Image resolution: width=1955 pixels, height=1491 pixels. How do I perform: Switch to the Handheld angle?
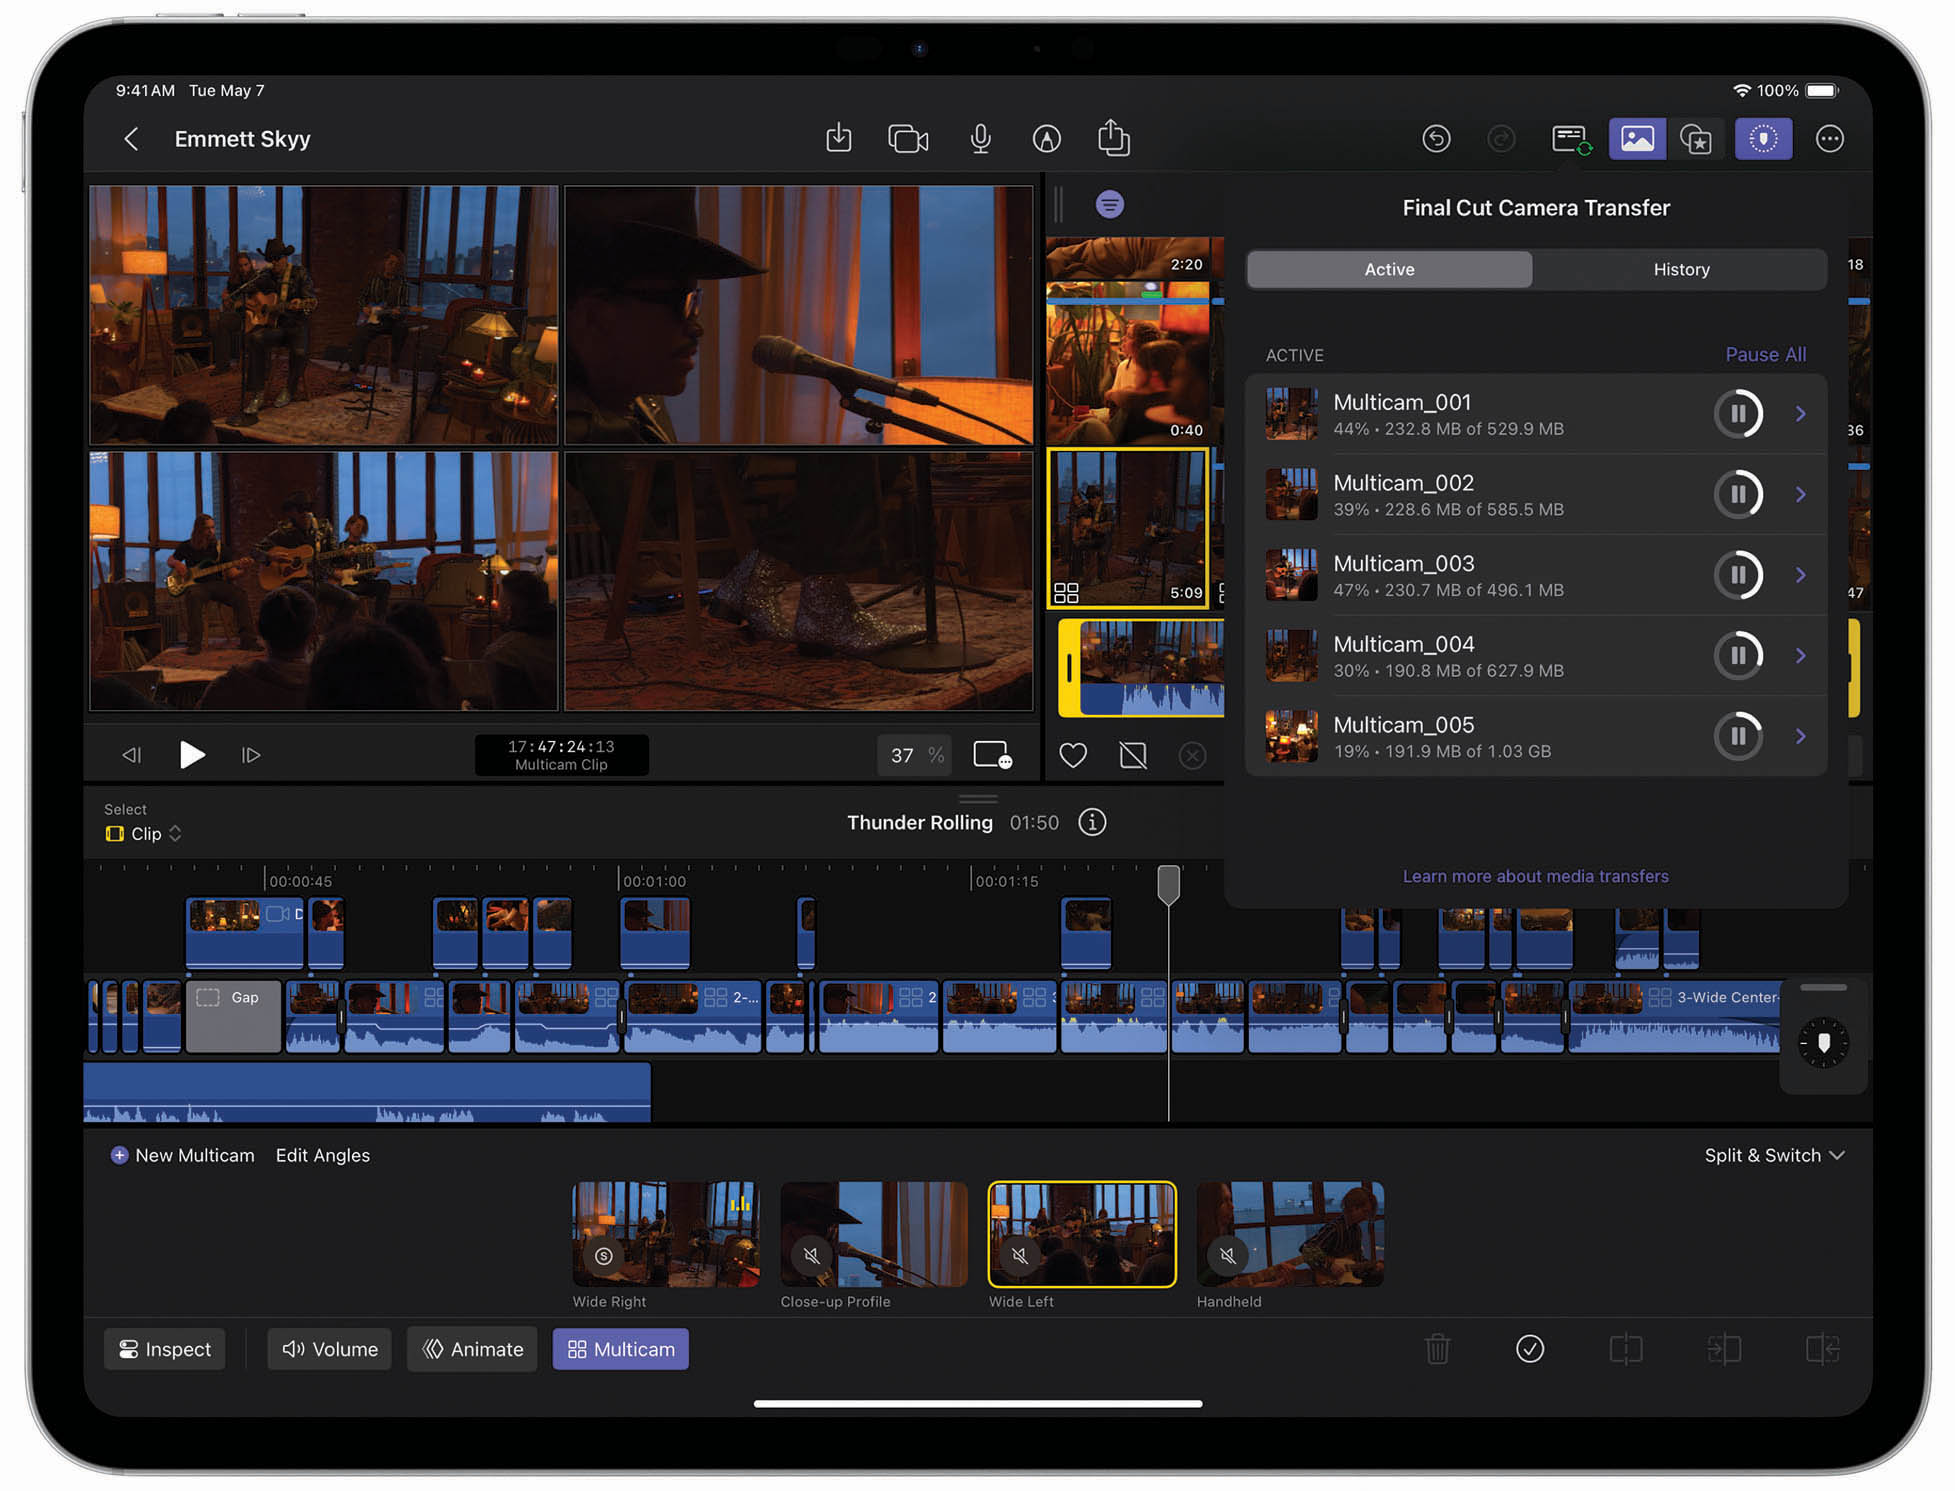coord(1289,1234)
